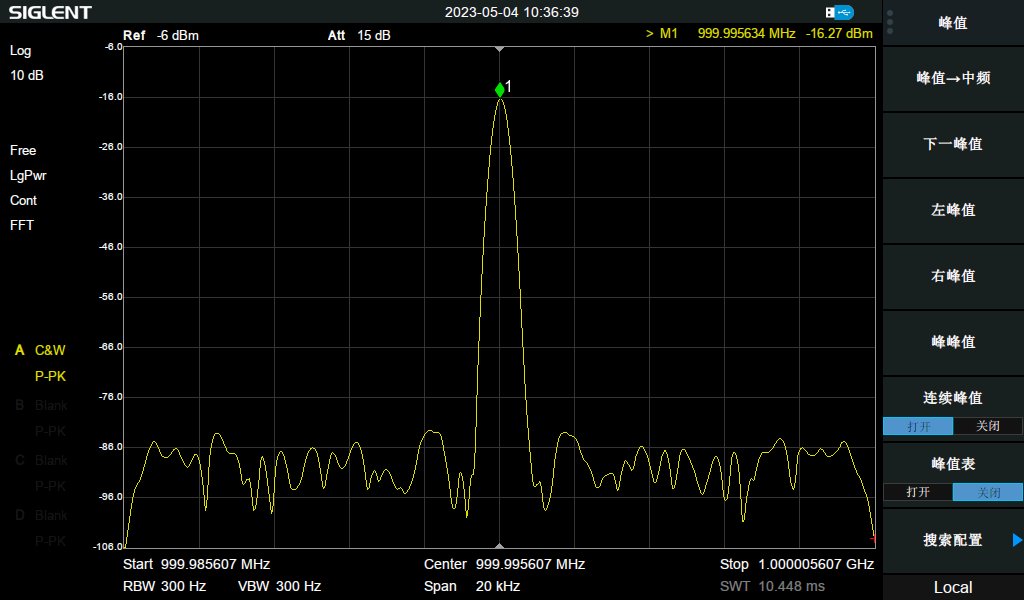Click the 10 dB scale division label
1024x600 pixels.
27,76
